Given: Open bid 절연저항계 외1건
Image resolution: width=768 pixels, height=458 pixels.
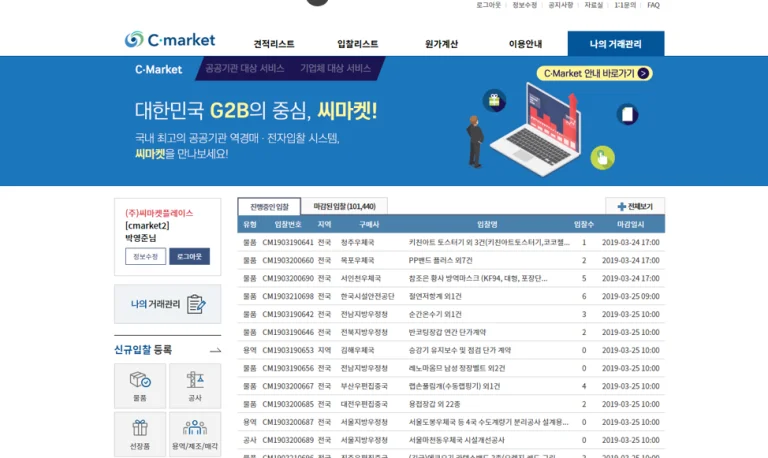Looking at the screenshot, I should pyautogui.click(x=435, y=296).
